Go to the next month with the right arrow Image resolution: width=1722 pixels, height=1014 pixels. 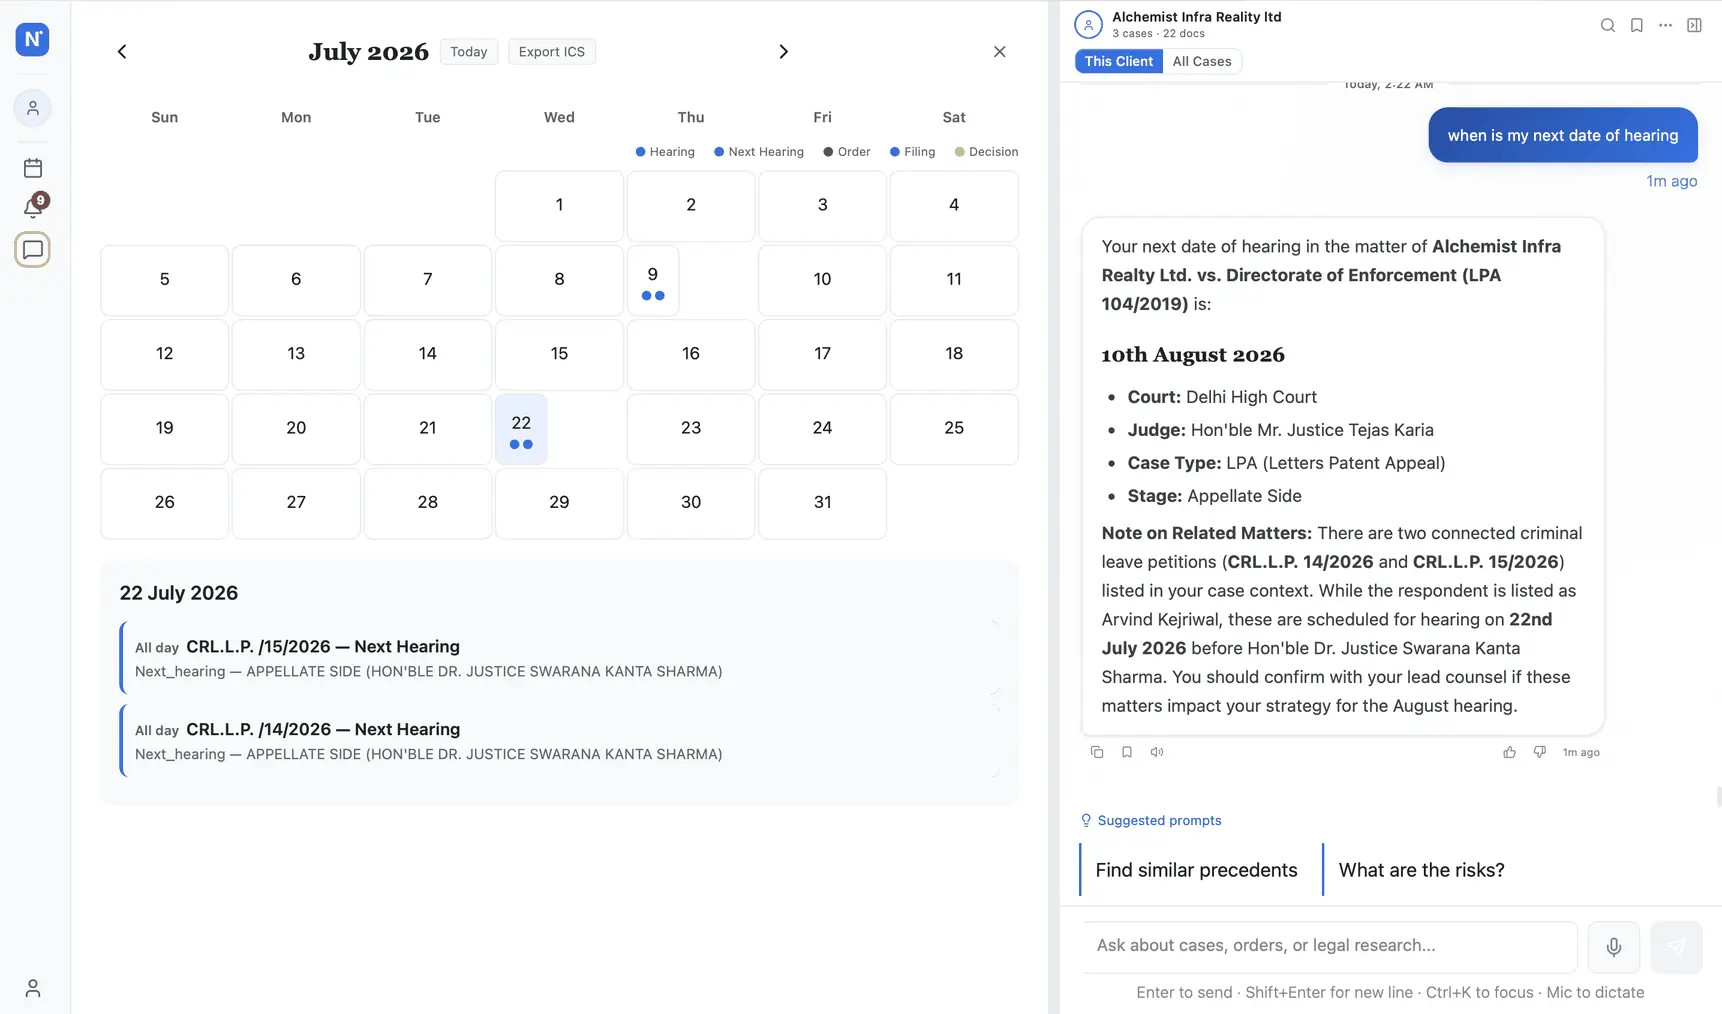[x=784, y=51]
